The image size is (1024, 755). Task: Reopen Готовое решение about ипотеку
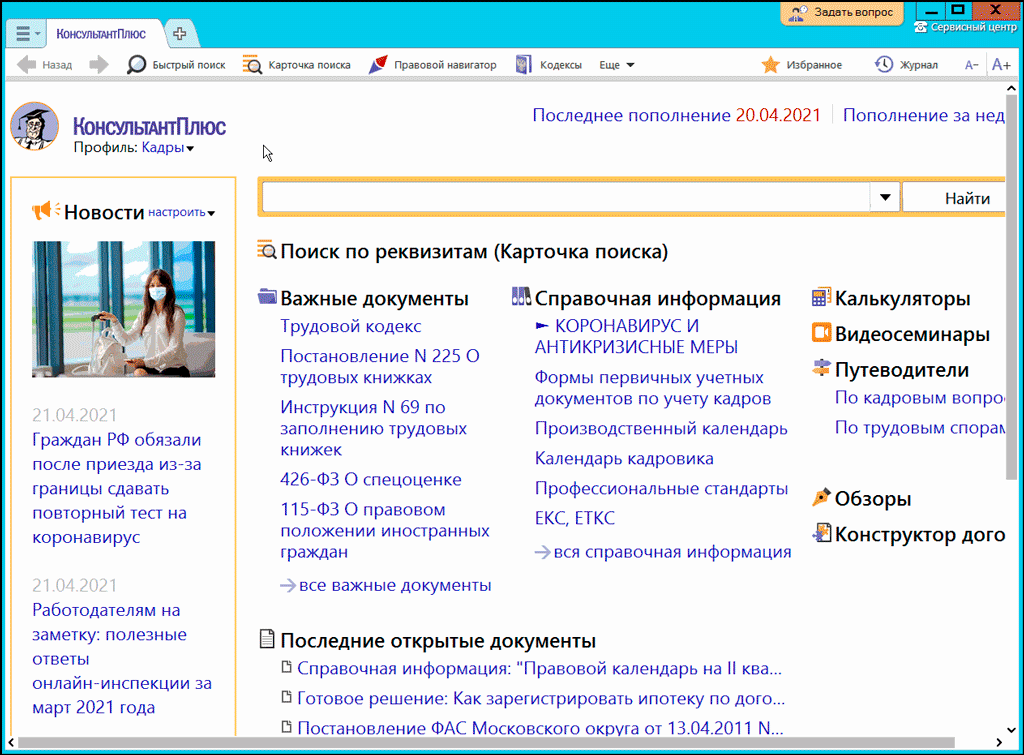541,698
